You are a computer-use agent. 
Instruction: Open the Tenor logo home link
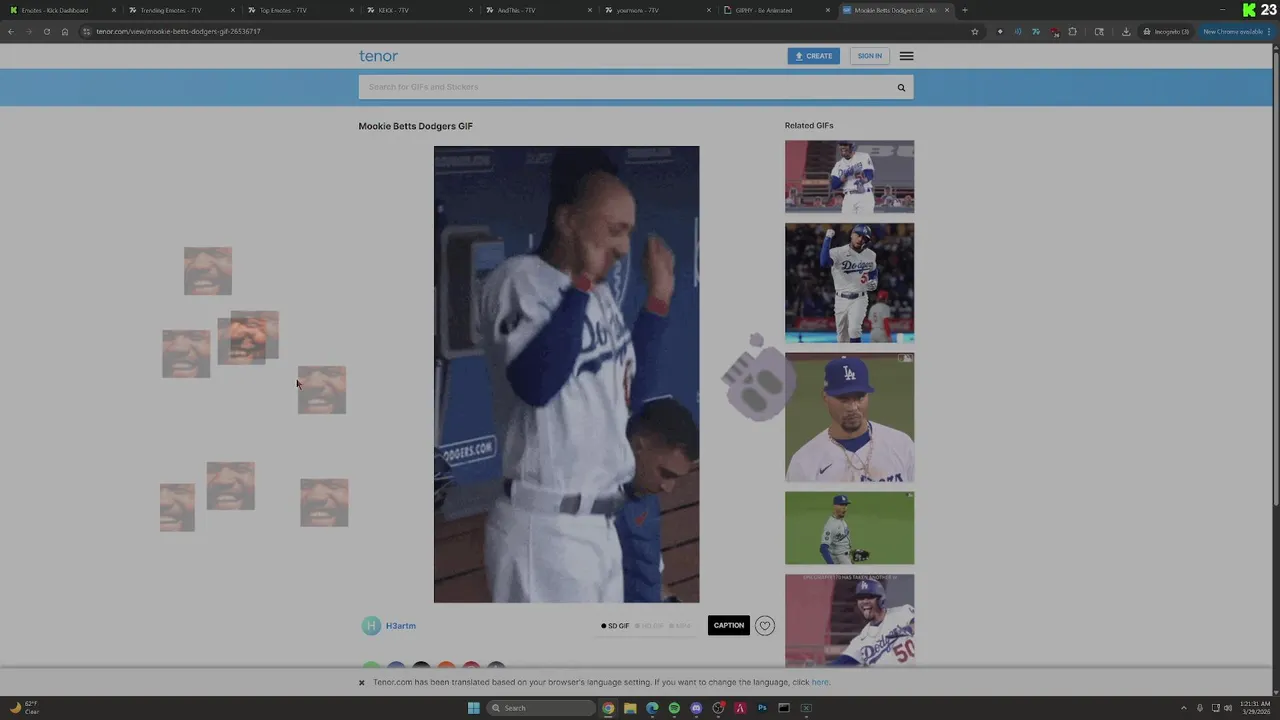[378, 56]
